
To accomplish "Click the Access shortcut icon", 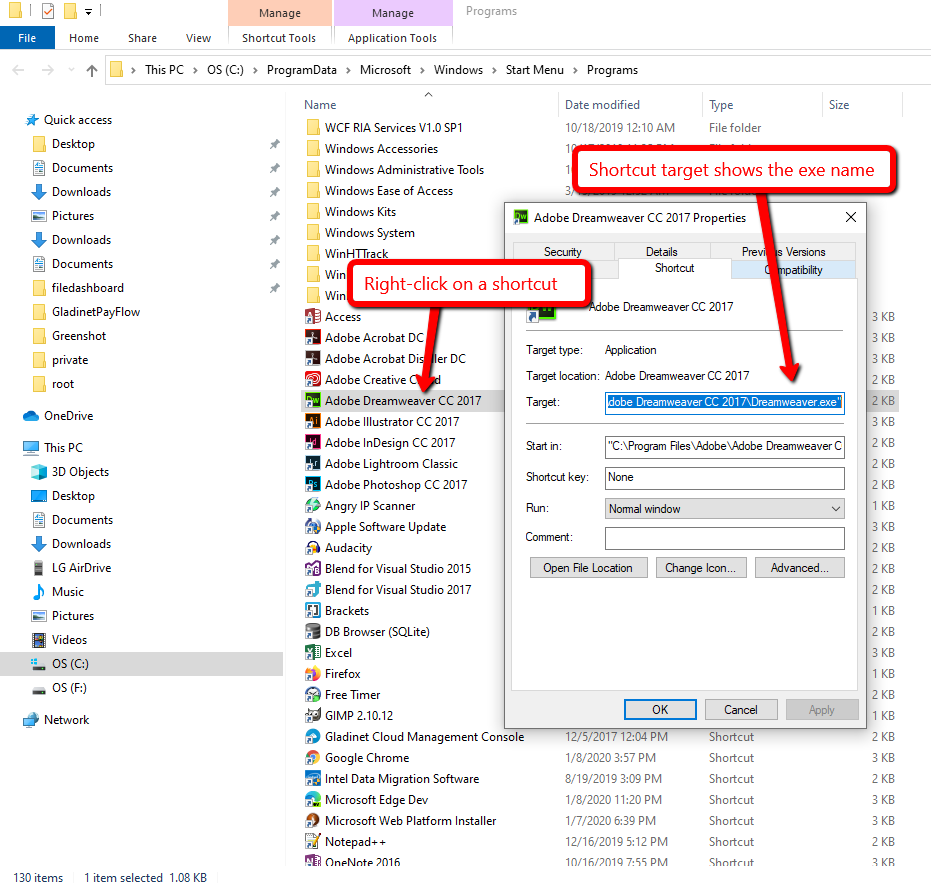I will click(313, 317).
